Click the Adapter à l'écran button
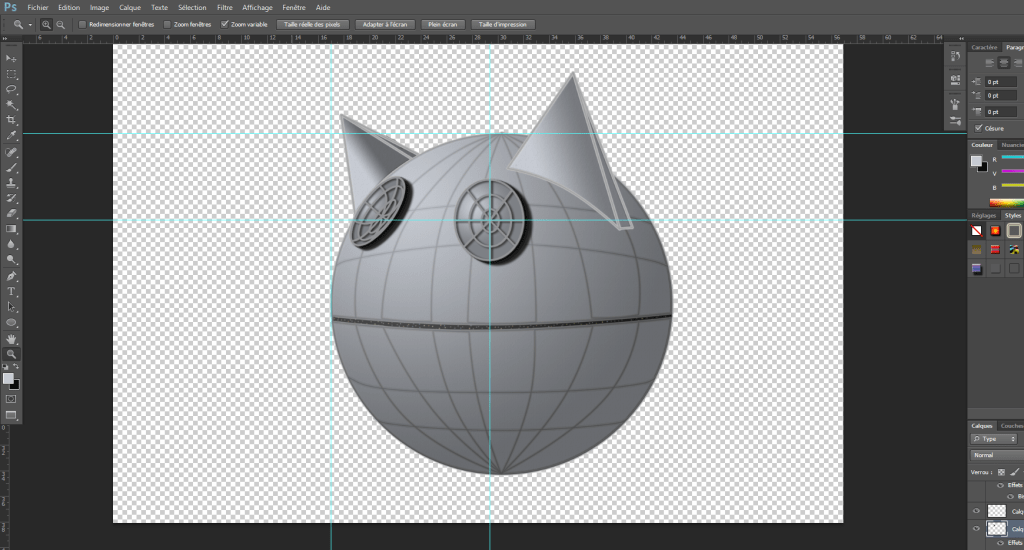 click(x=383, y=24)
